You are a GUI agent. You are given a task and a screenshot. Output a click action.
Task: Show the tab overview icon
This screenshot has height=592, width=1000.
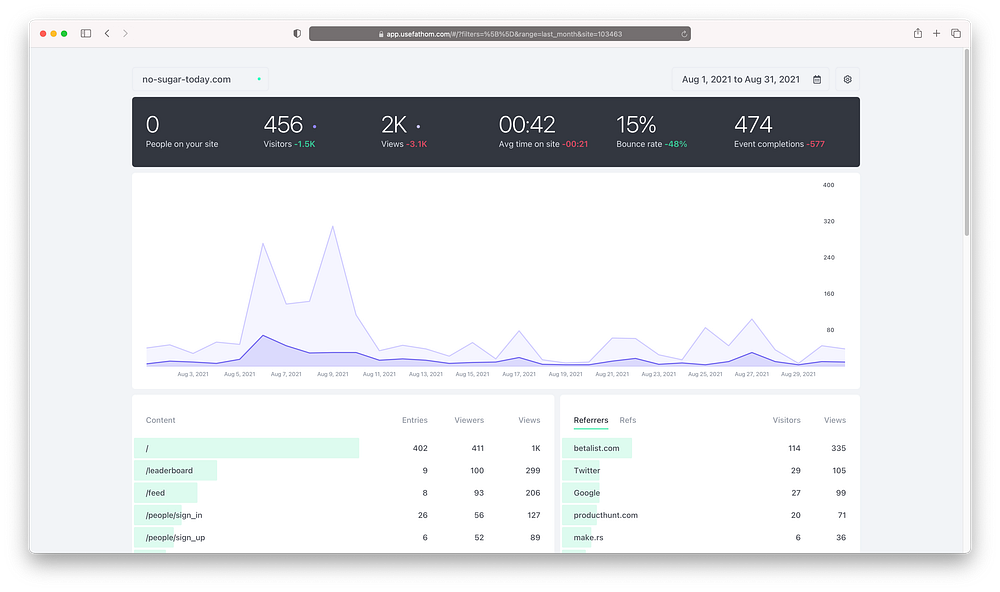pyautogui.click(x=955, y=33)
